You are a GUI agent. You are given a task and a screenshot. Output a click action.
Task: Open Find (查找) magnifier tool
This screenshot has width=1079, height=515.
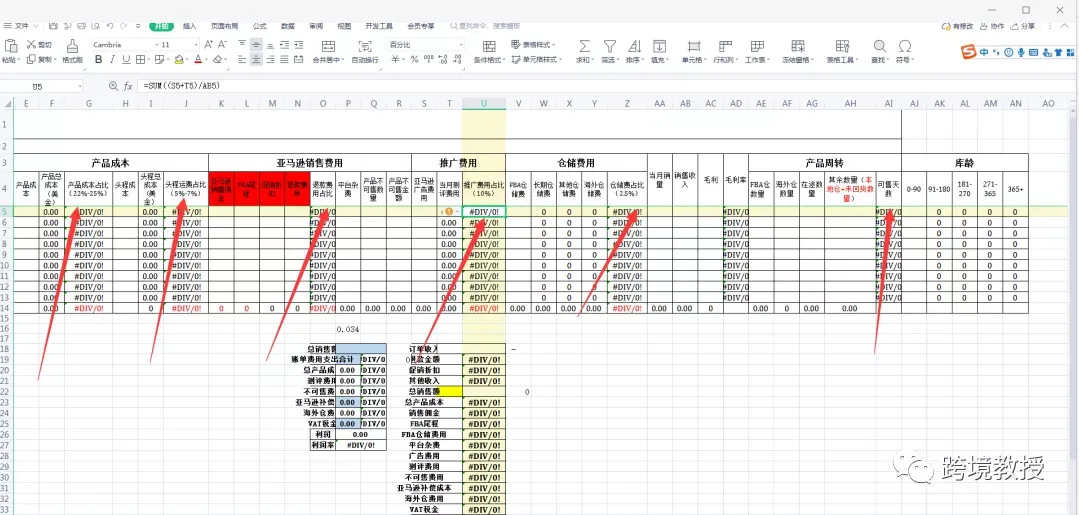[879, 46]
